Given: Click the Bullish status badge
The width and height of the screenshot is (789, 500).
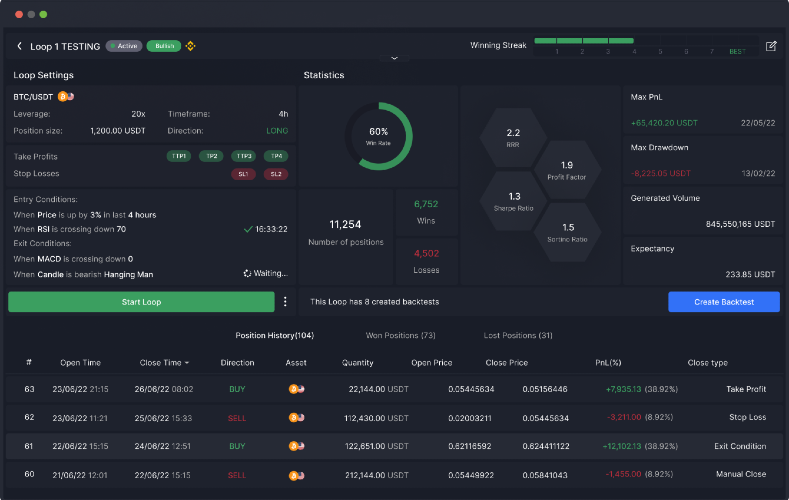Looking at the screenshot, I should 164,46.
